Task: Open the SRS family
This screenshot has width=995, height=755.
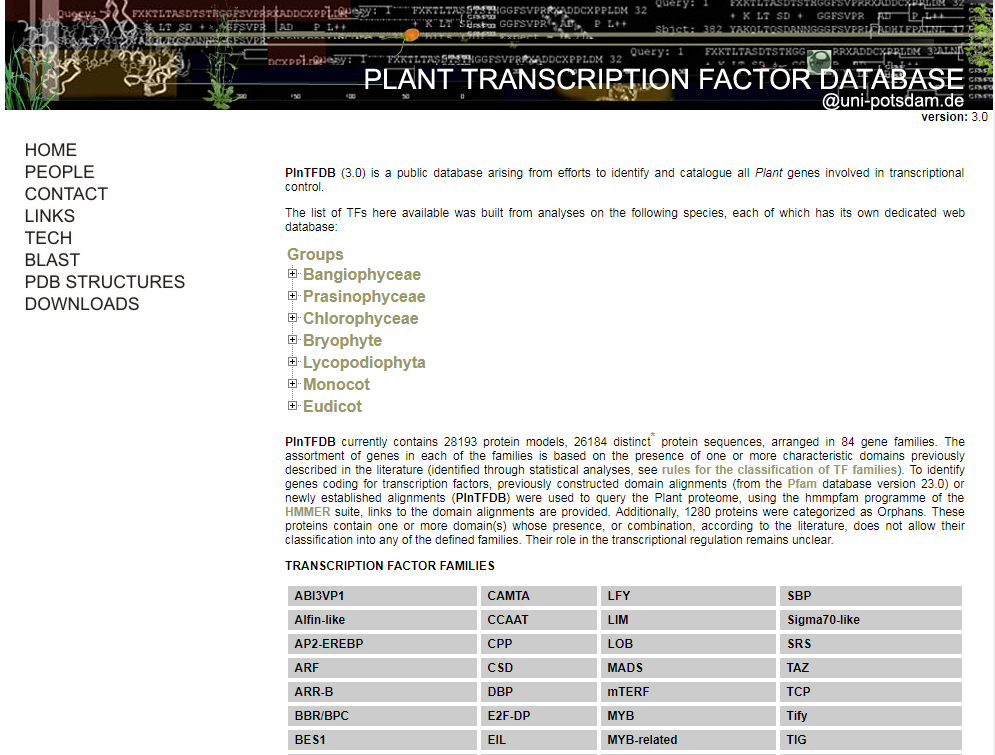Action: pos(871,644)
